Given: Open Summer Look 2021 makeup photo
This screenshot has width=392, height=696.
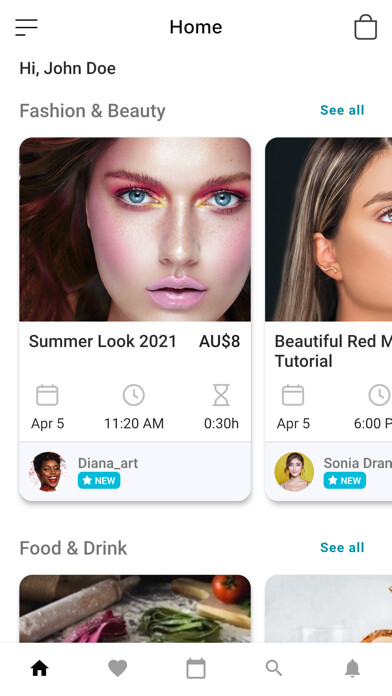Looking at the screenshot, I should click(x=135, y=229).
